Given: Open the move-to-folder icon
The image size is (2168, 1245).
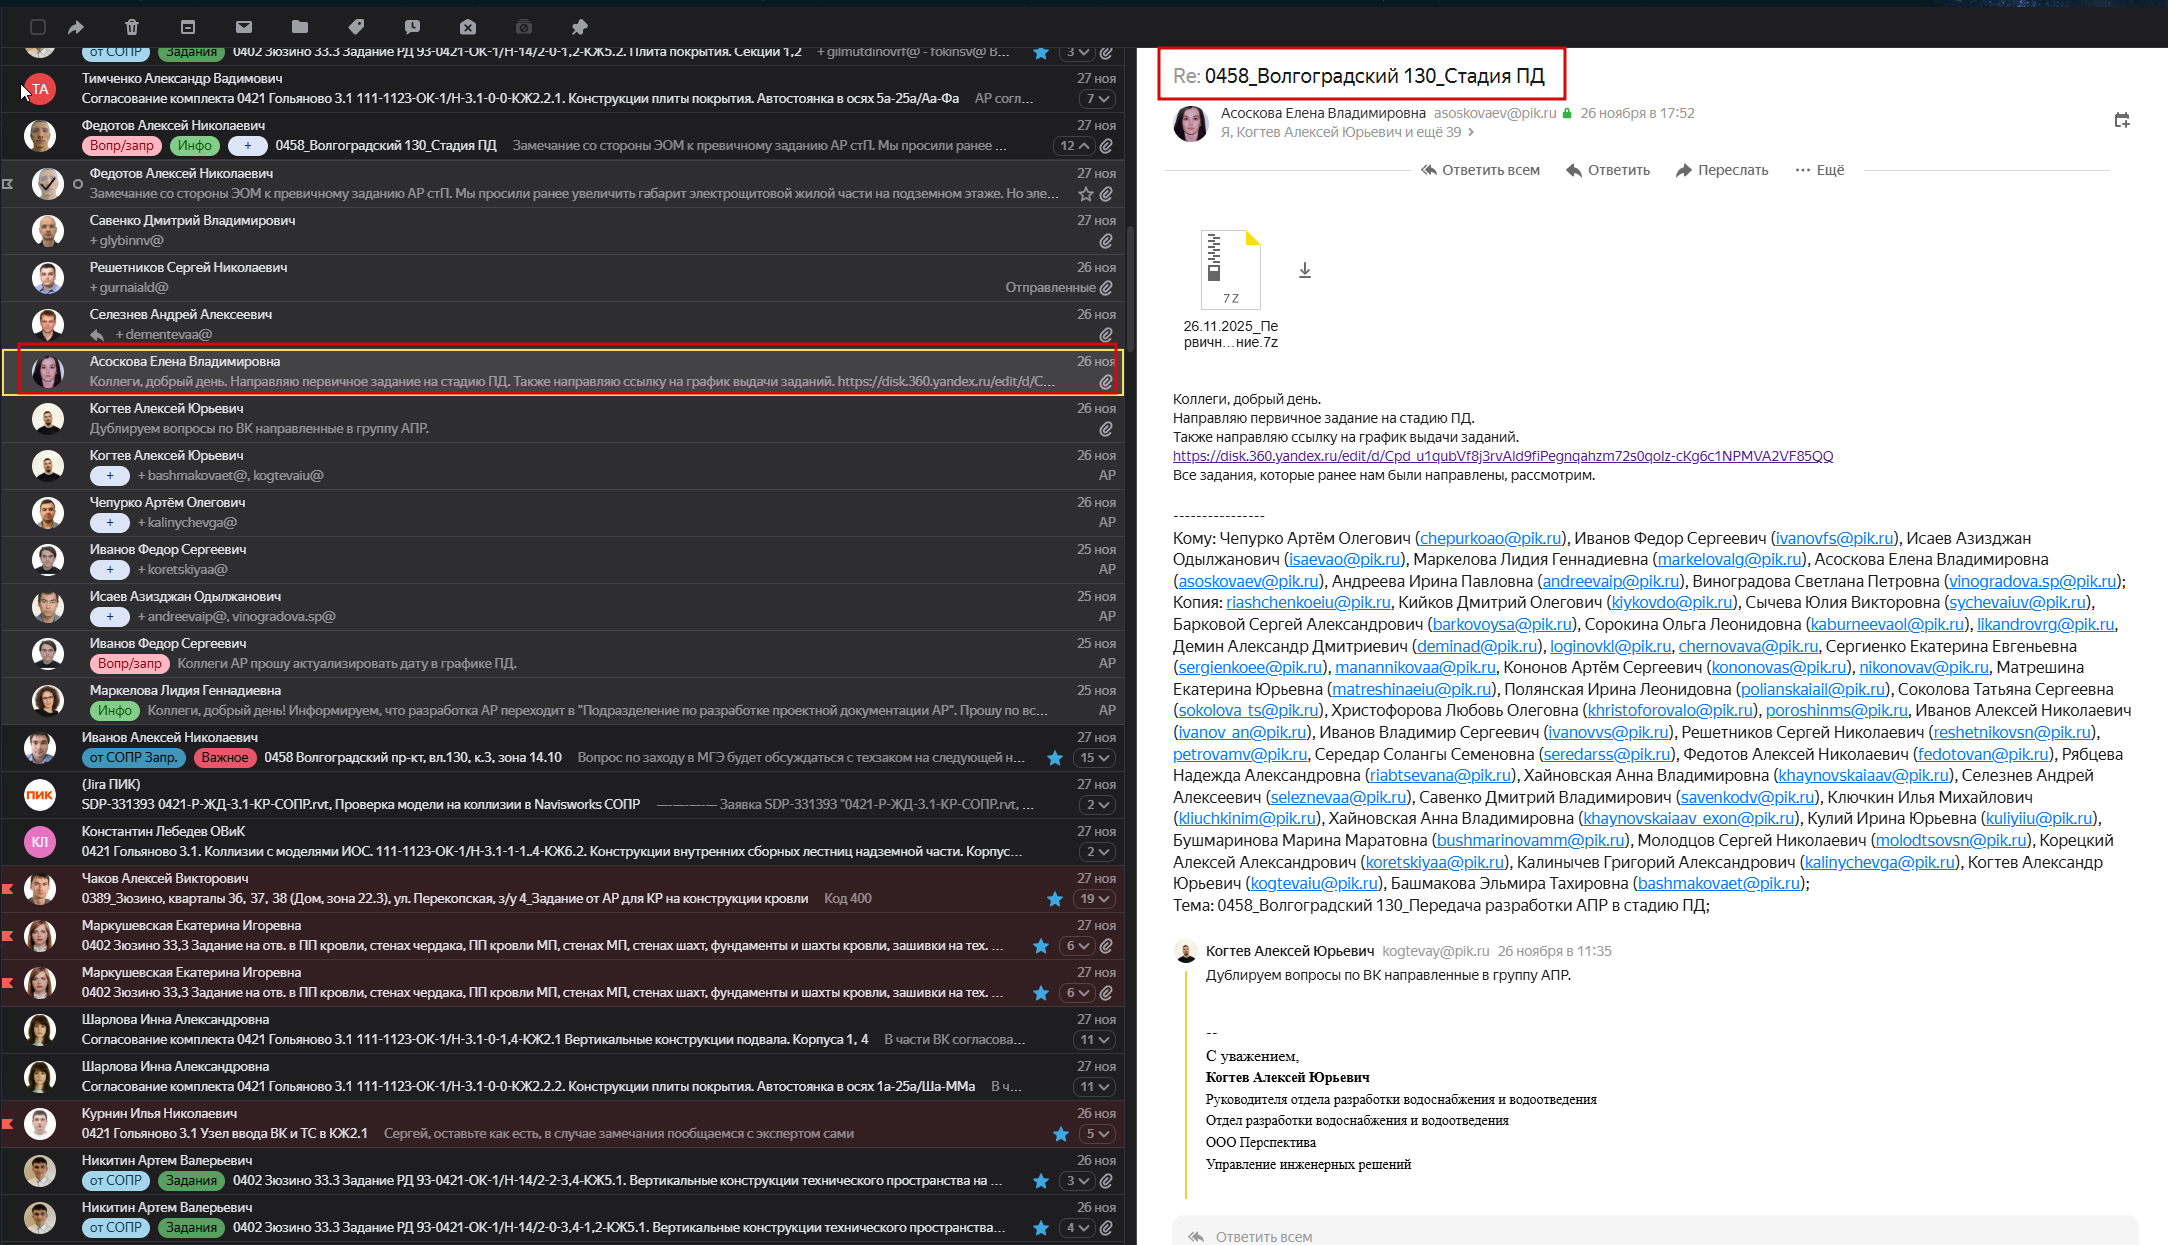Looking at the screenshot, I should point(300,27).
